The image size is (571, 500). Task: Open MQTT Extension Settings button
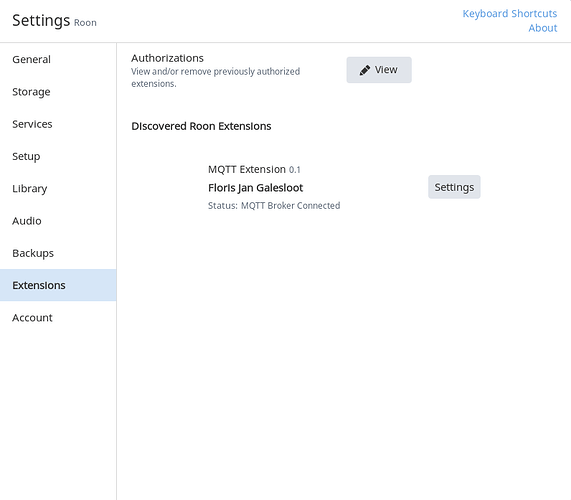tap(454, 187)
